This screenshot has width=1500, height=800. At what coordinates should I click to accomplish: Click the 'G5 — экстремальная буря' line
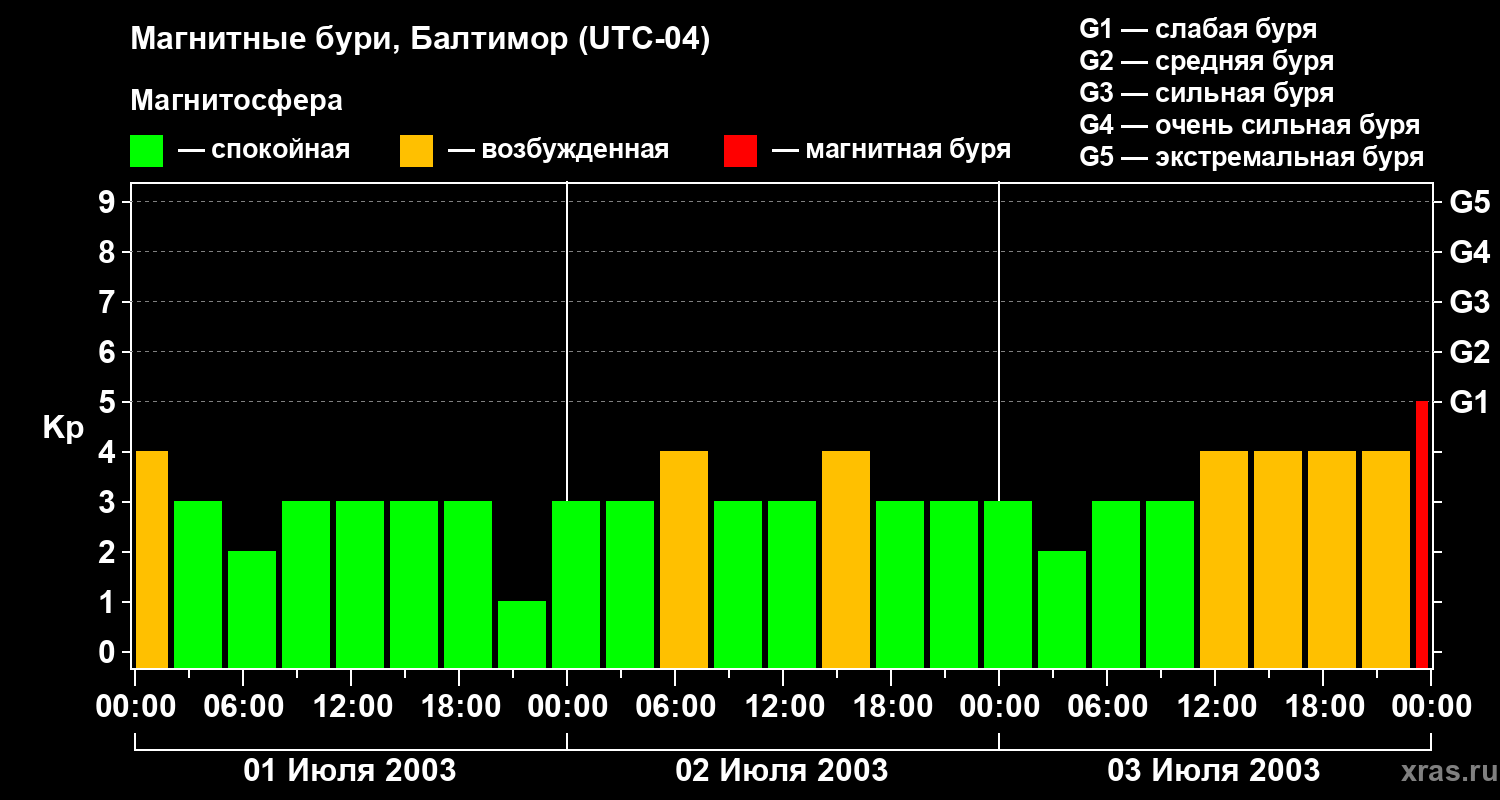[x=1252, y=158]
